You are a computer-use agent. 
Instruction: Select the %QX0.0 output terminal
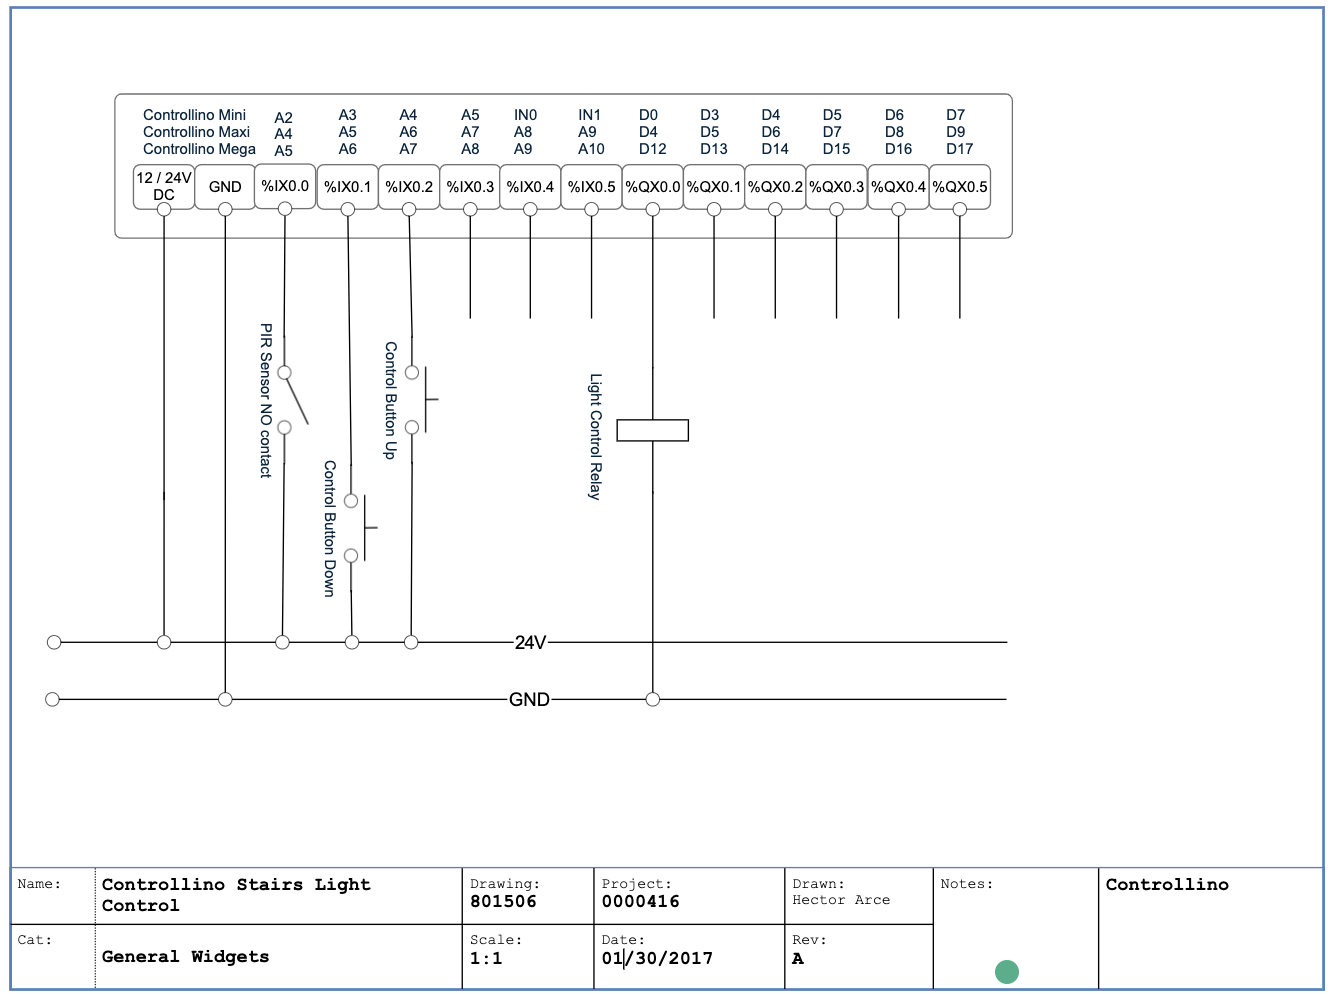pyautogui.click(x=653, y=186)
